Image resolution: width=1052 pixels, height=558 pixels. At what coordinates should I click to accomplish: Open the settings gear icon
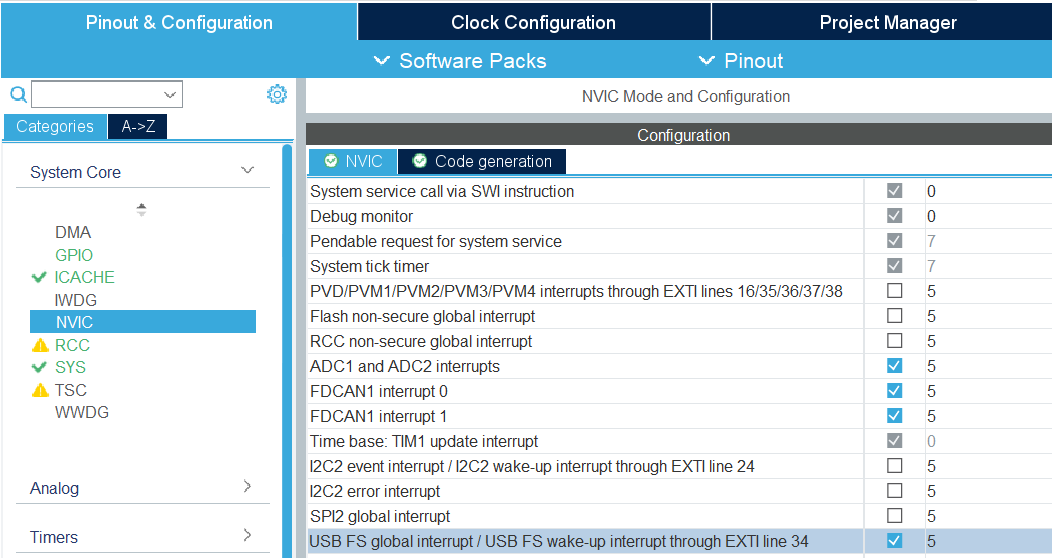click(277, 95)
